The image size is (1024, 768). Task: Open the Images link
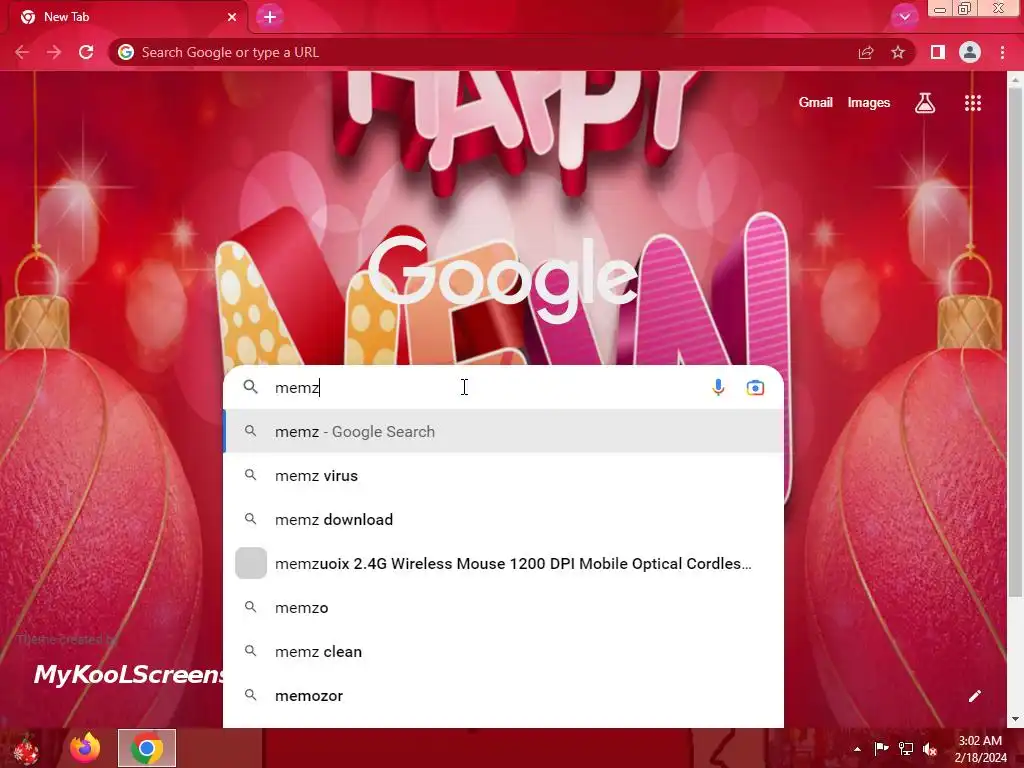click(869, 103)
